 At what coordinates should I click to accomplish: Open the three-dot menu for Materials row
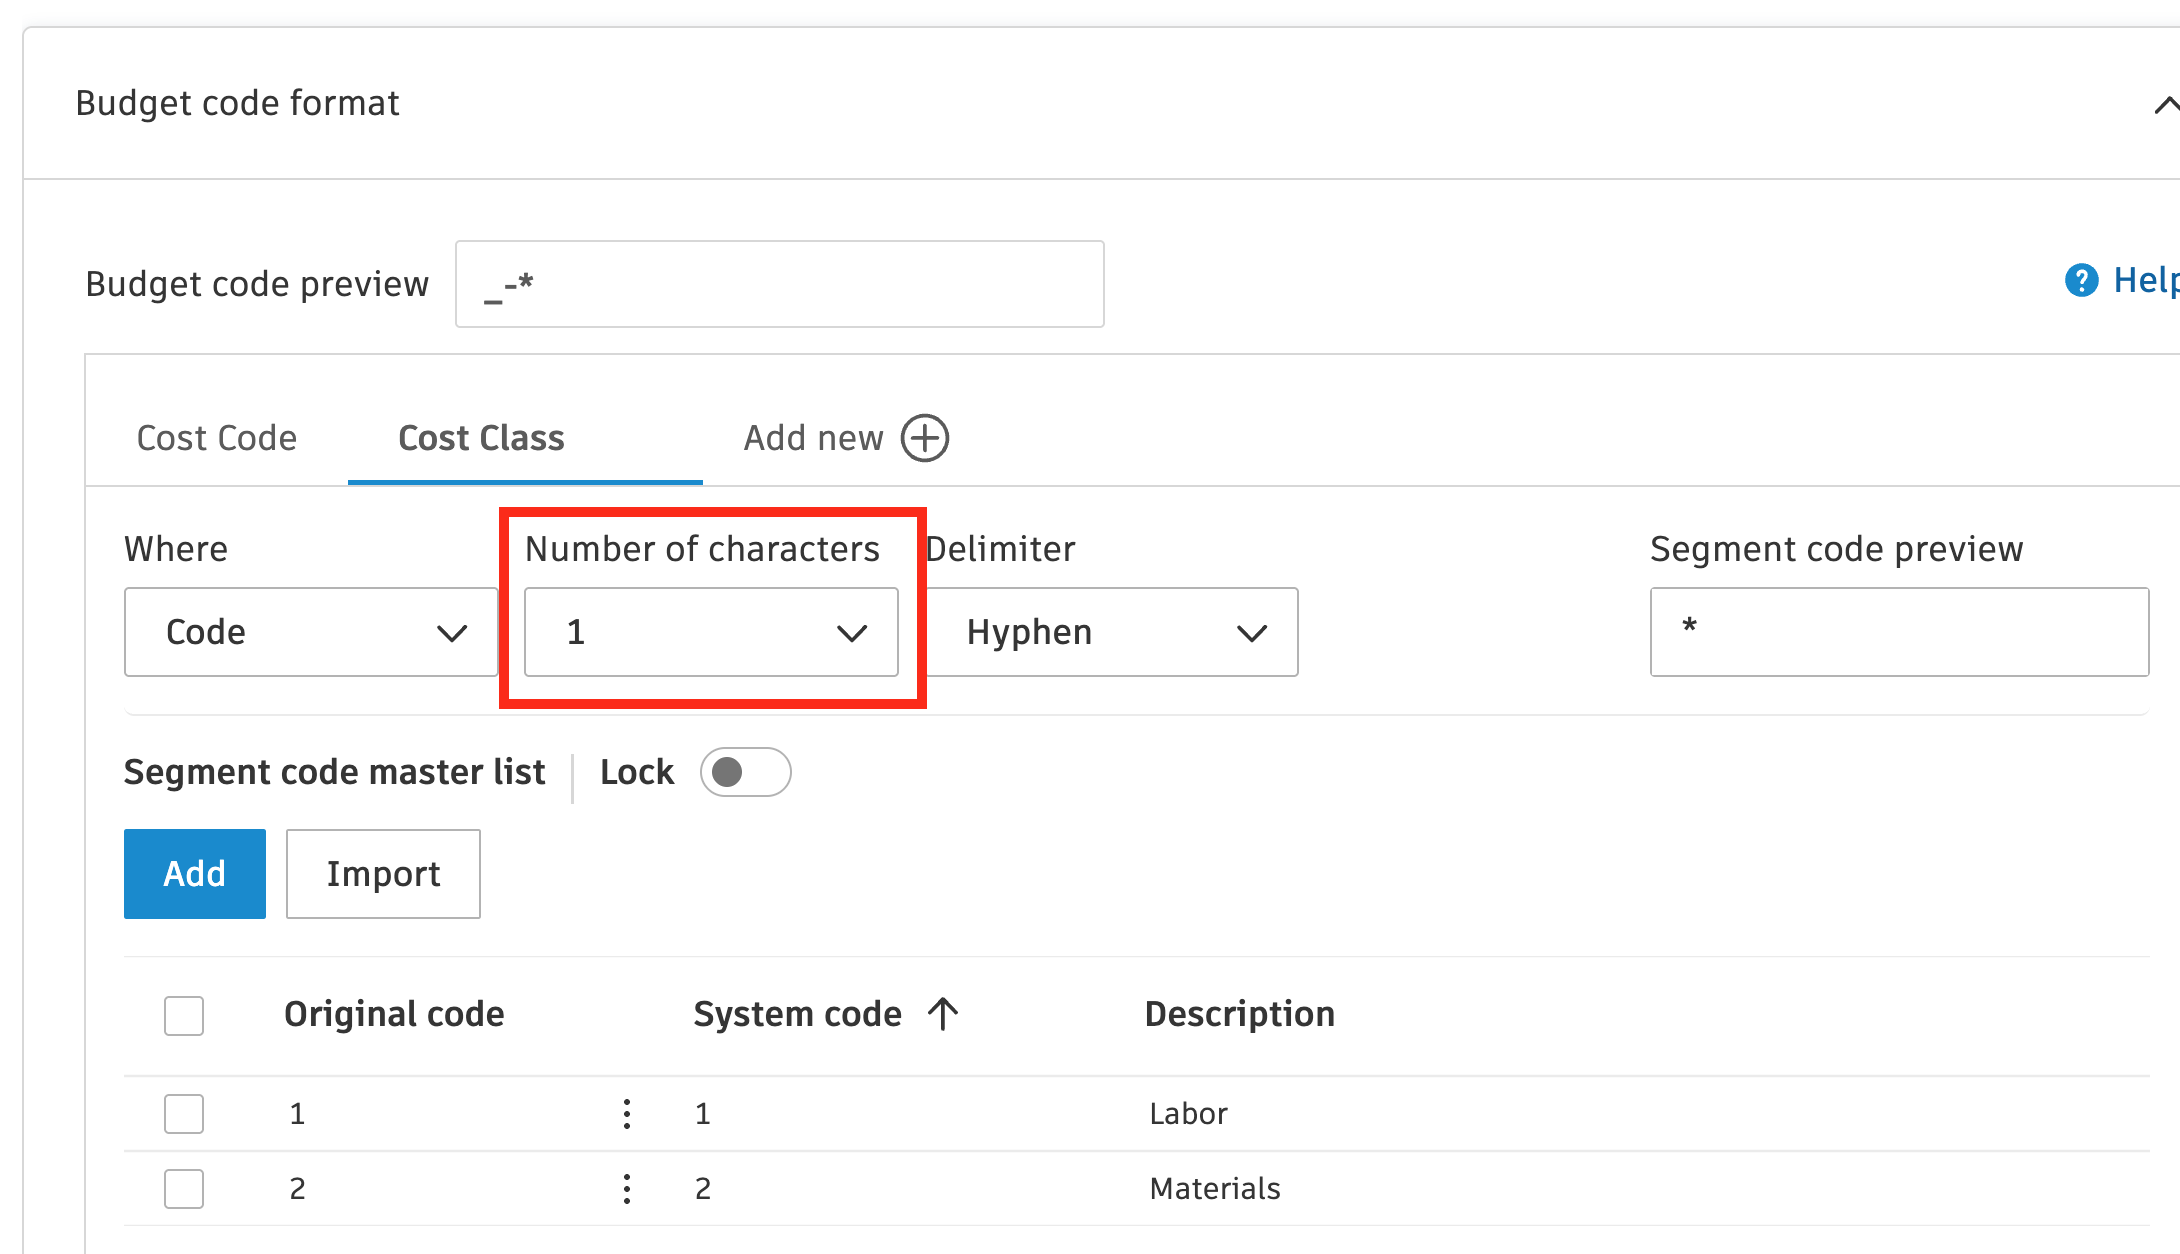point(627,1188)
